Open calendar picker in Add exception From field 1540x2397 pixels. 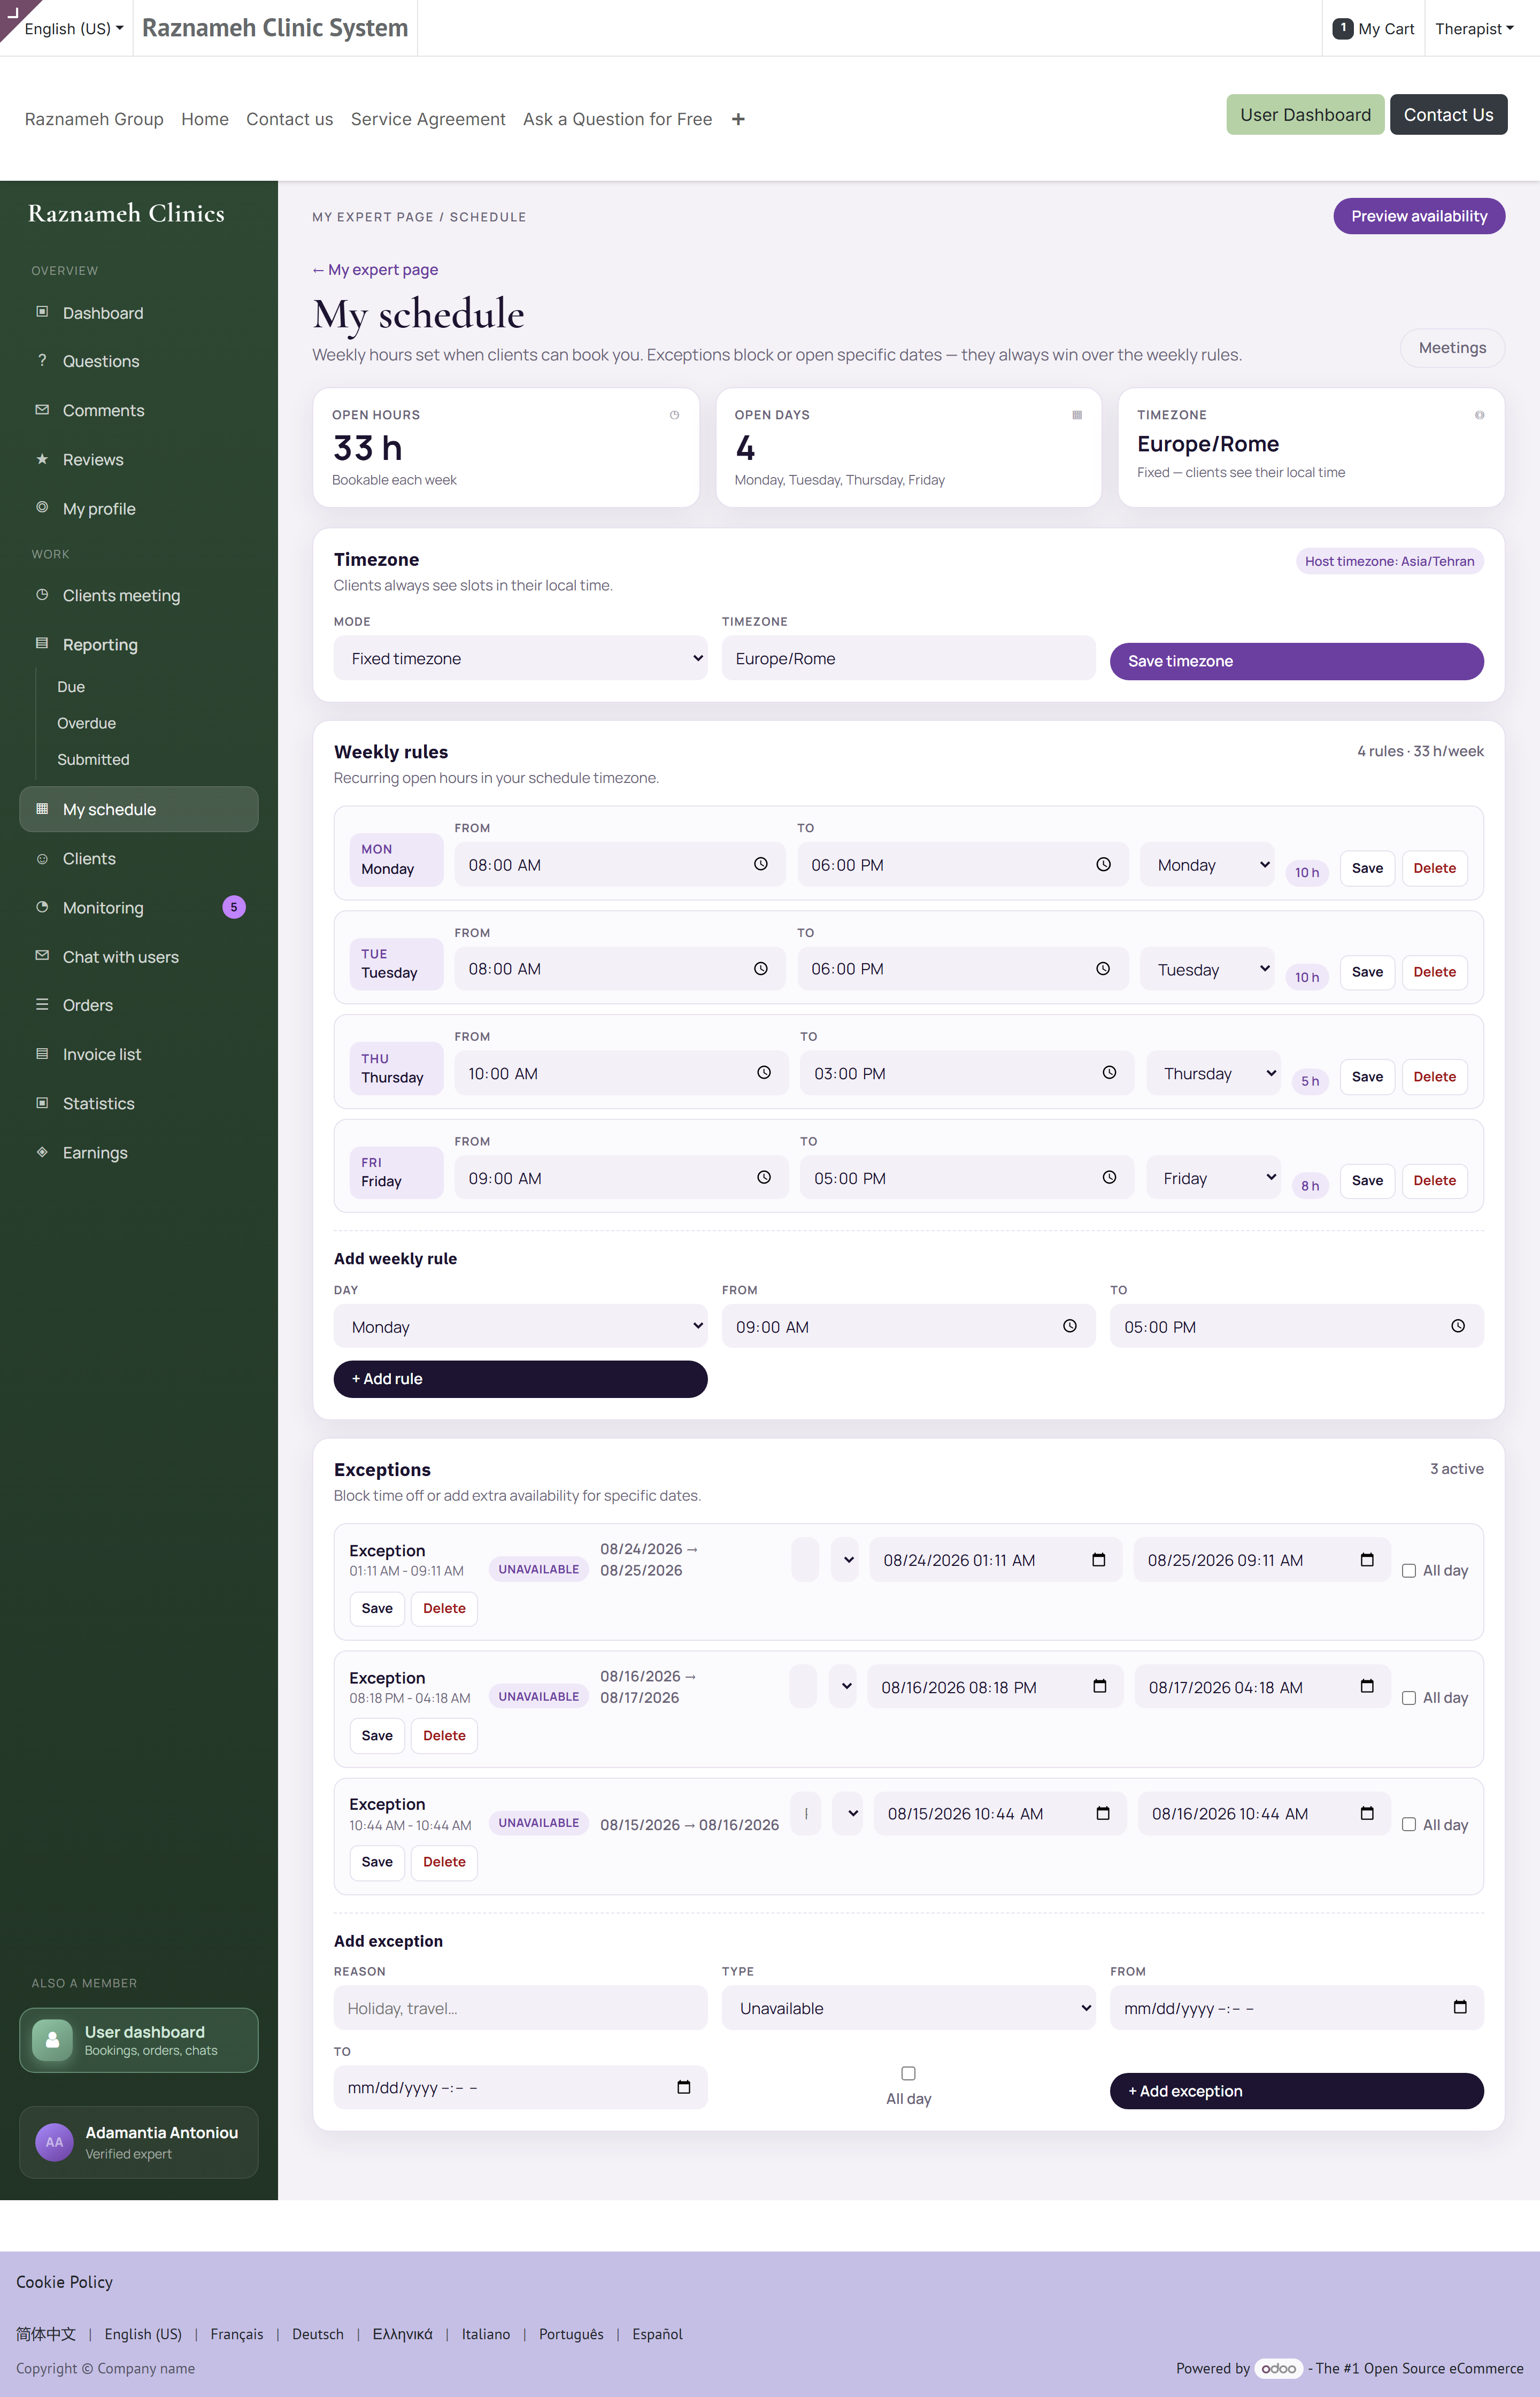pyautogui.click(x=1460, y=2006)
